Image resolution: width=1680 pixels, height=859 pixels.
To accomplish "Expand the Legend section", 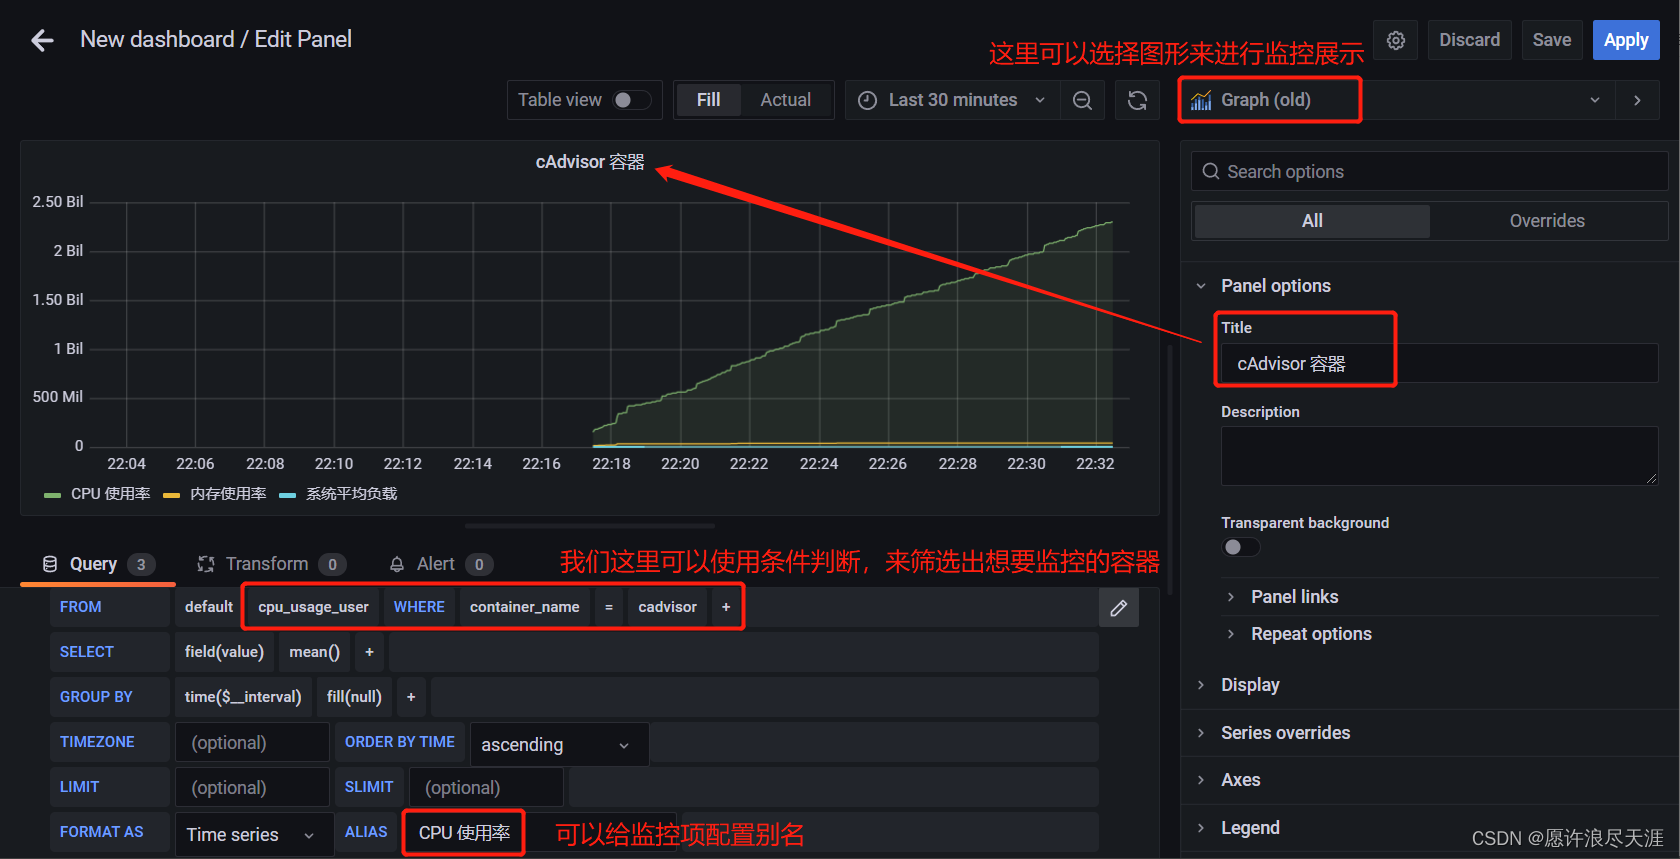I will pyautogui.click(x=1250, y=828).
